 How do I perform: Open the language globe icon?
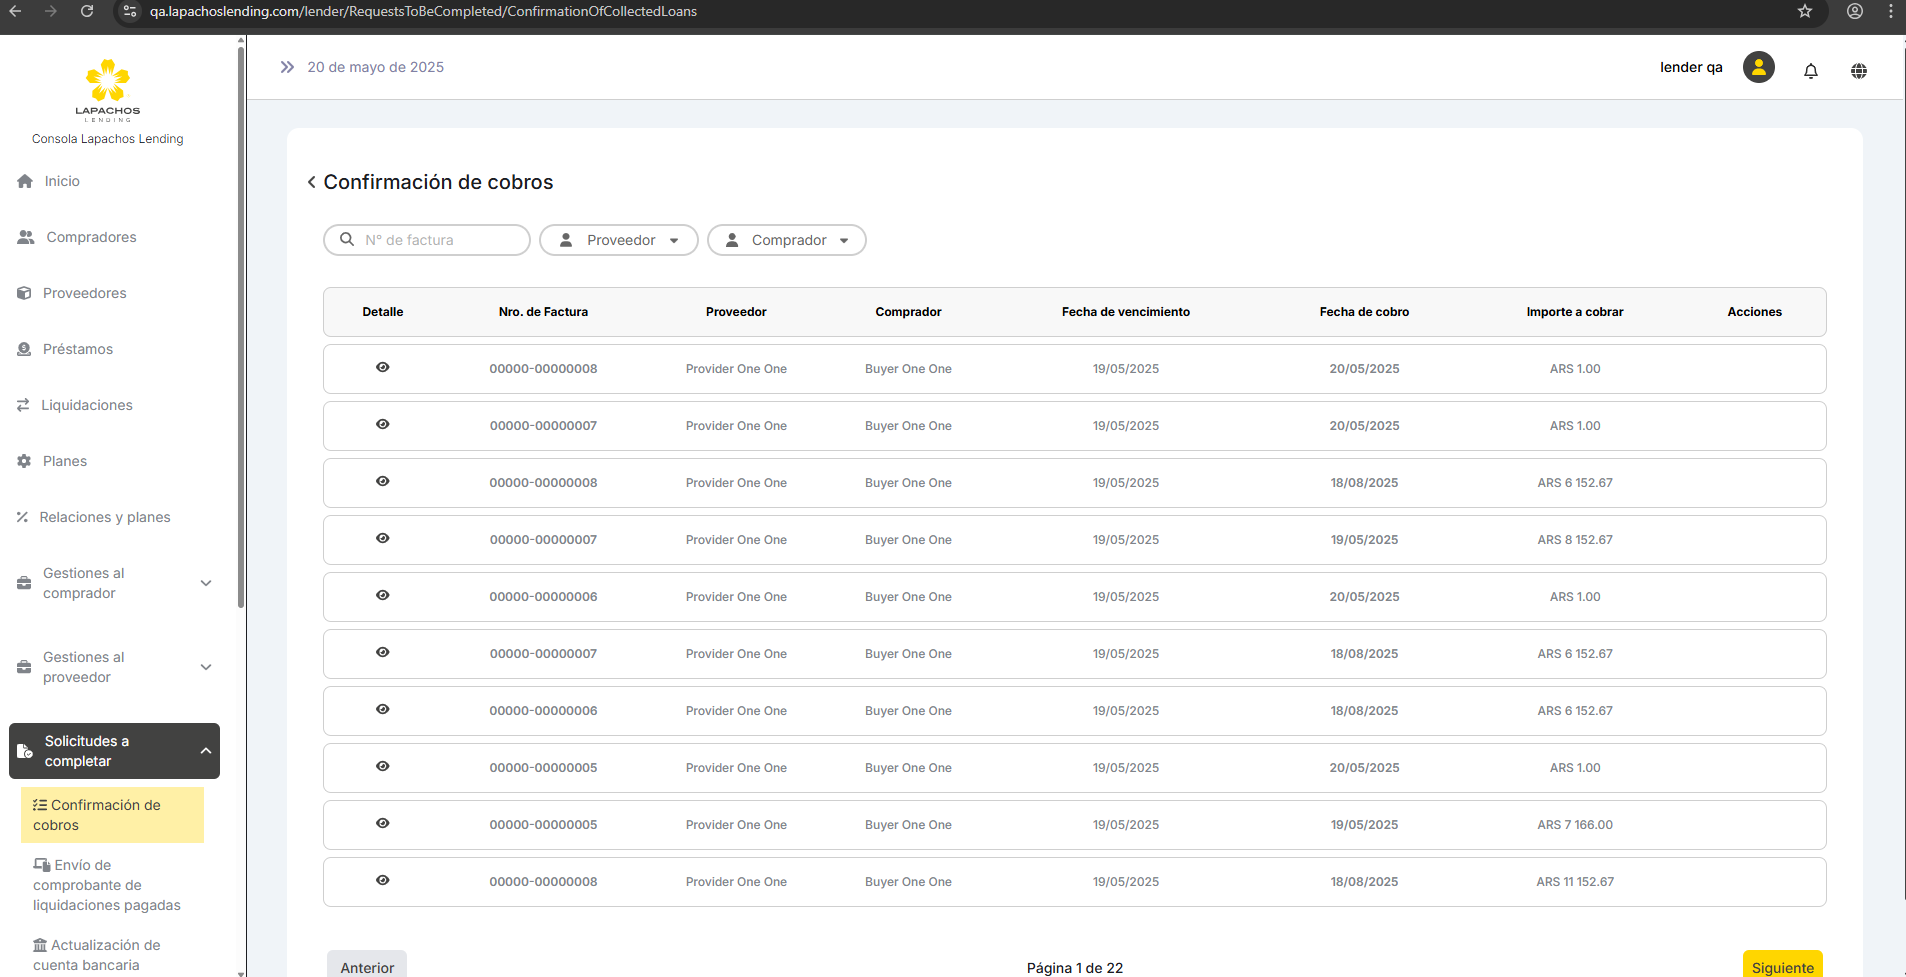pyautogui.click(x=1858, y=70)
